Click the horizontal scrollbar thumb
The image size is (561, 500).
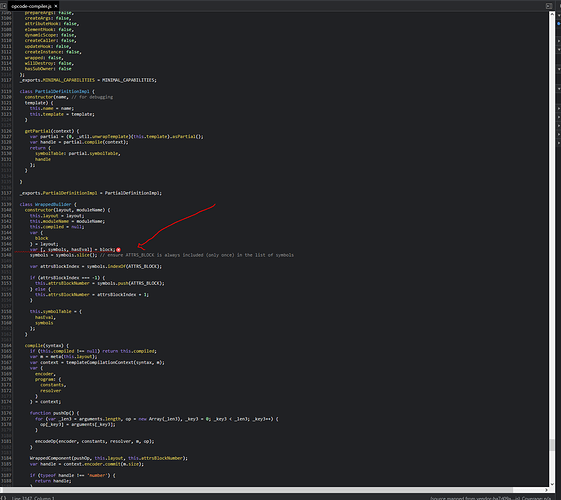258,490
